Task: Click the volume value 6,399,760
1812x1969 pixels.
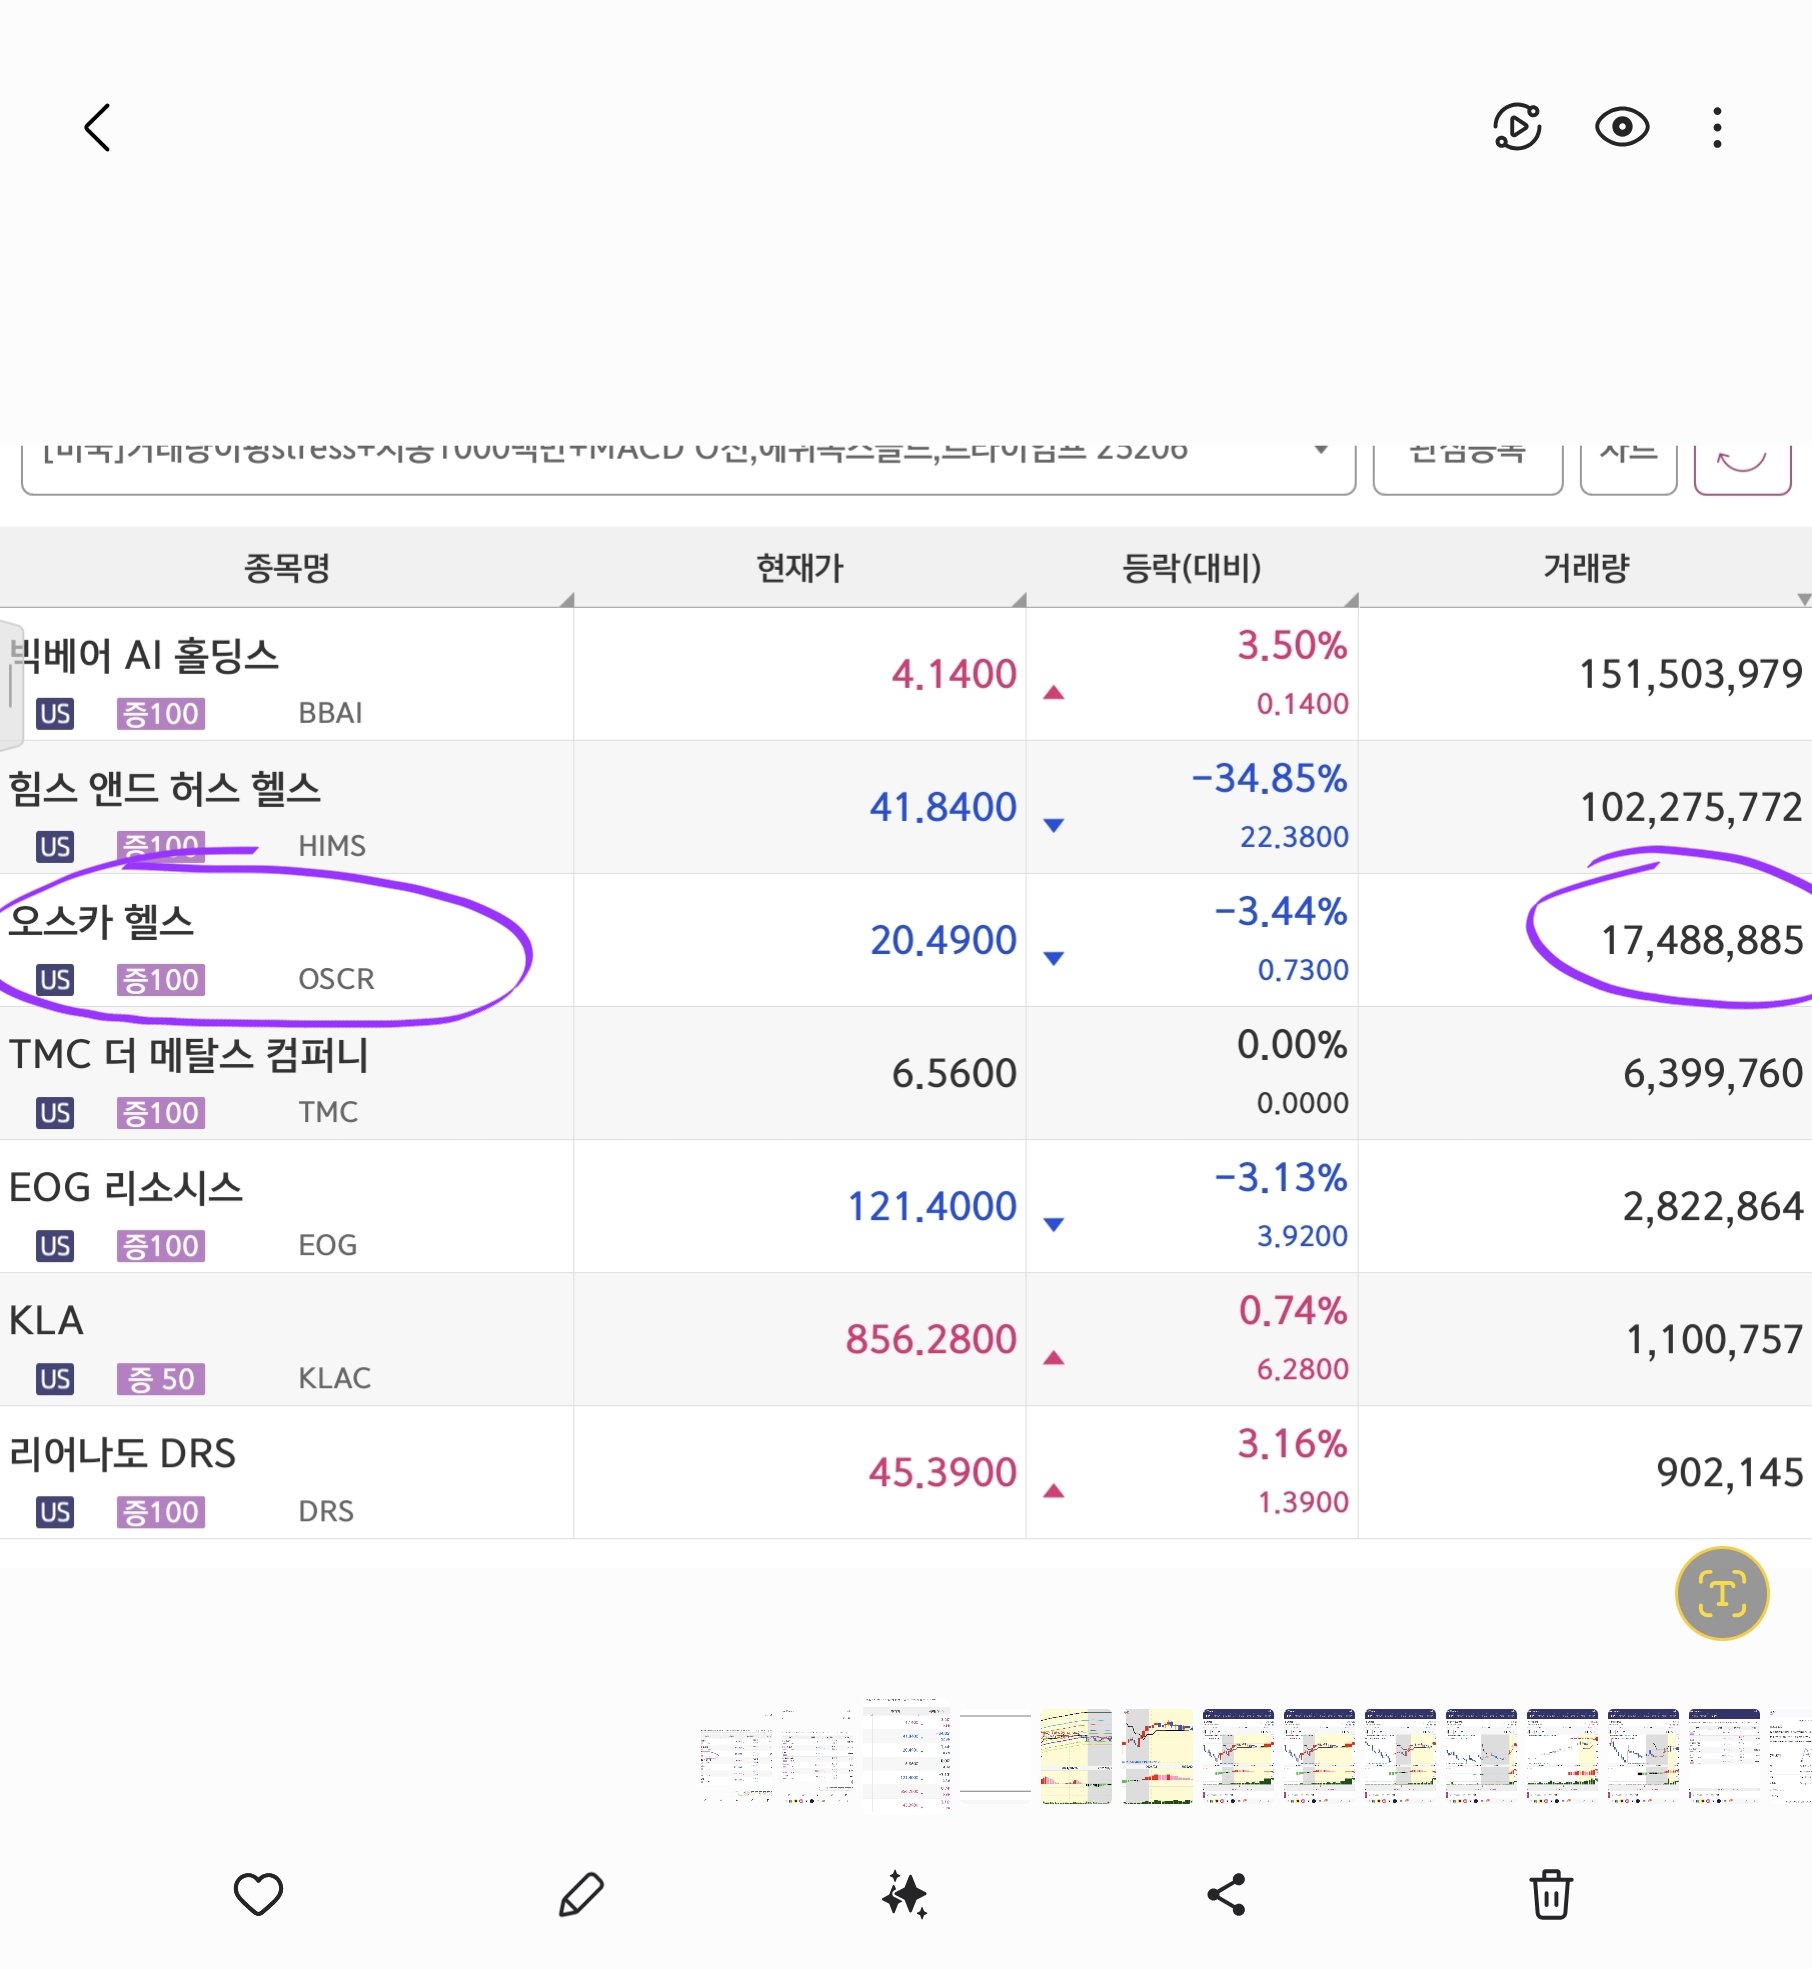Action: (1712, 1074)
